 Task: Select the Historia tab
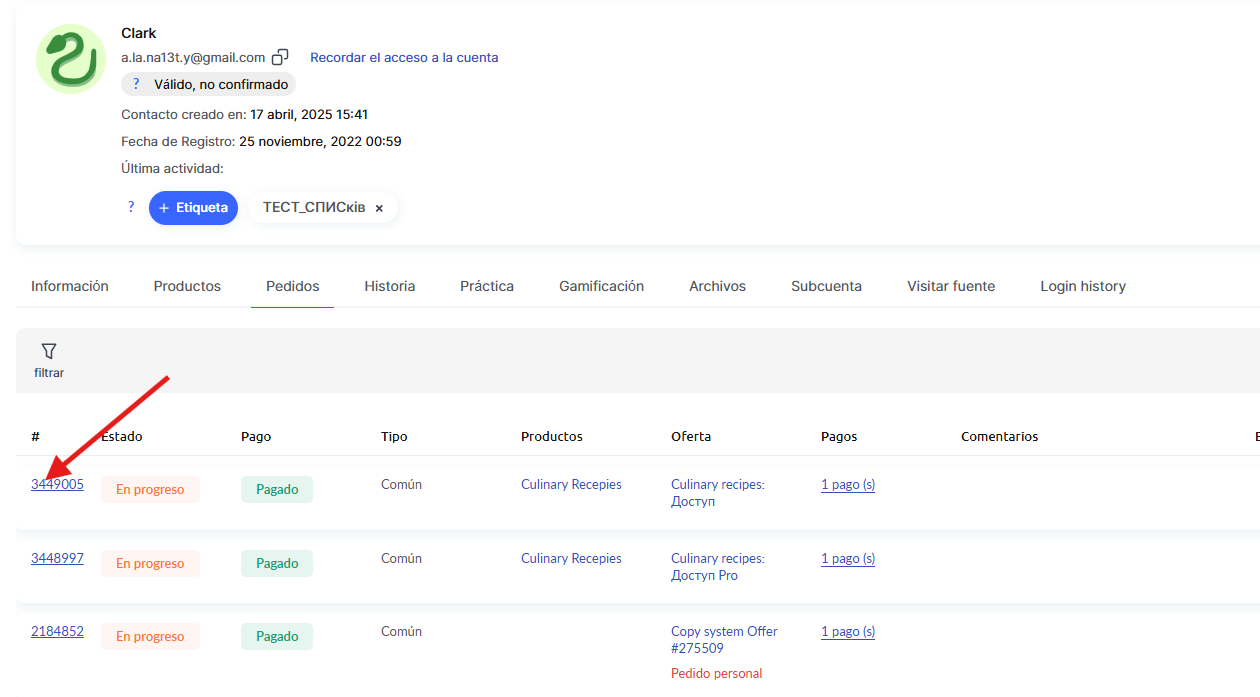[x=389, y=286]
